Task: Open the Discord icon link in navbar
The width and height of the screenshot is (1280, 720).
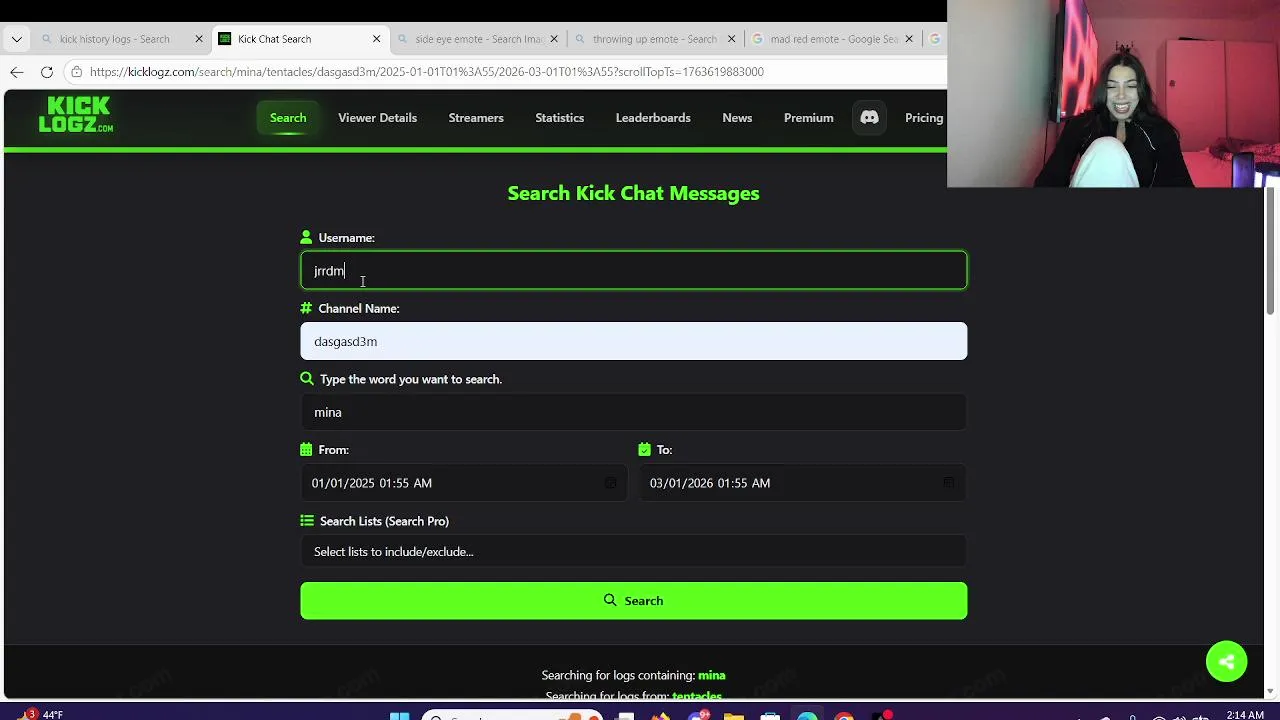Action: [869, 118]
